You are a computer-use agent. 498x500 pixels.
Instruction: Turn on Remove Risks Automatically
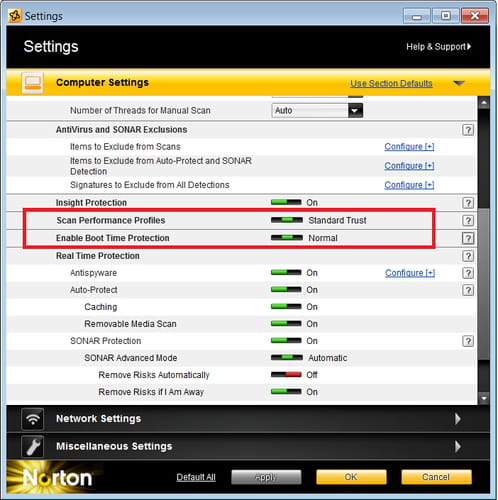click(x=286, y=375)
